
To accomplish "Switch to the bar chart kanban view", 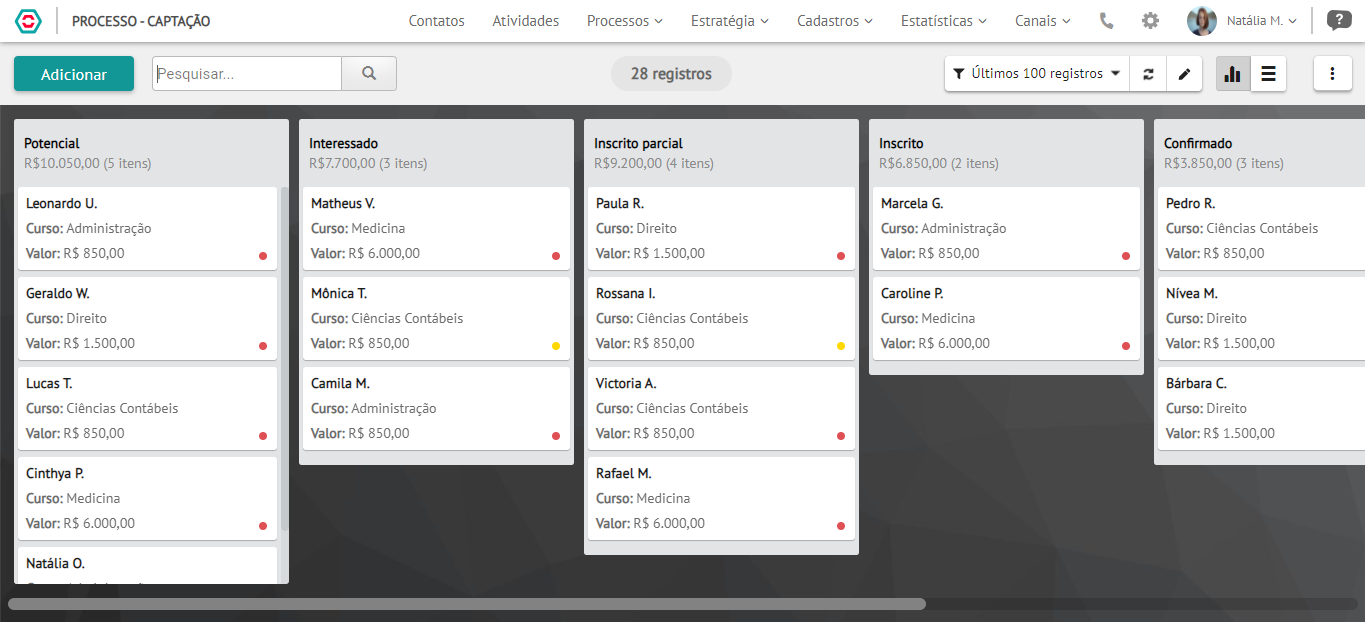I will point(1233,73).
